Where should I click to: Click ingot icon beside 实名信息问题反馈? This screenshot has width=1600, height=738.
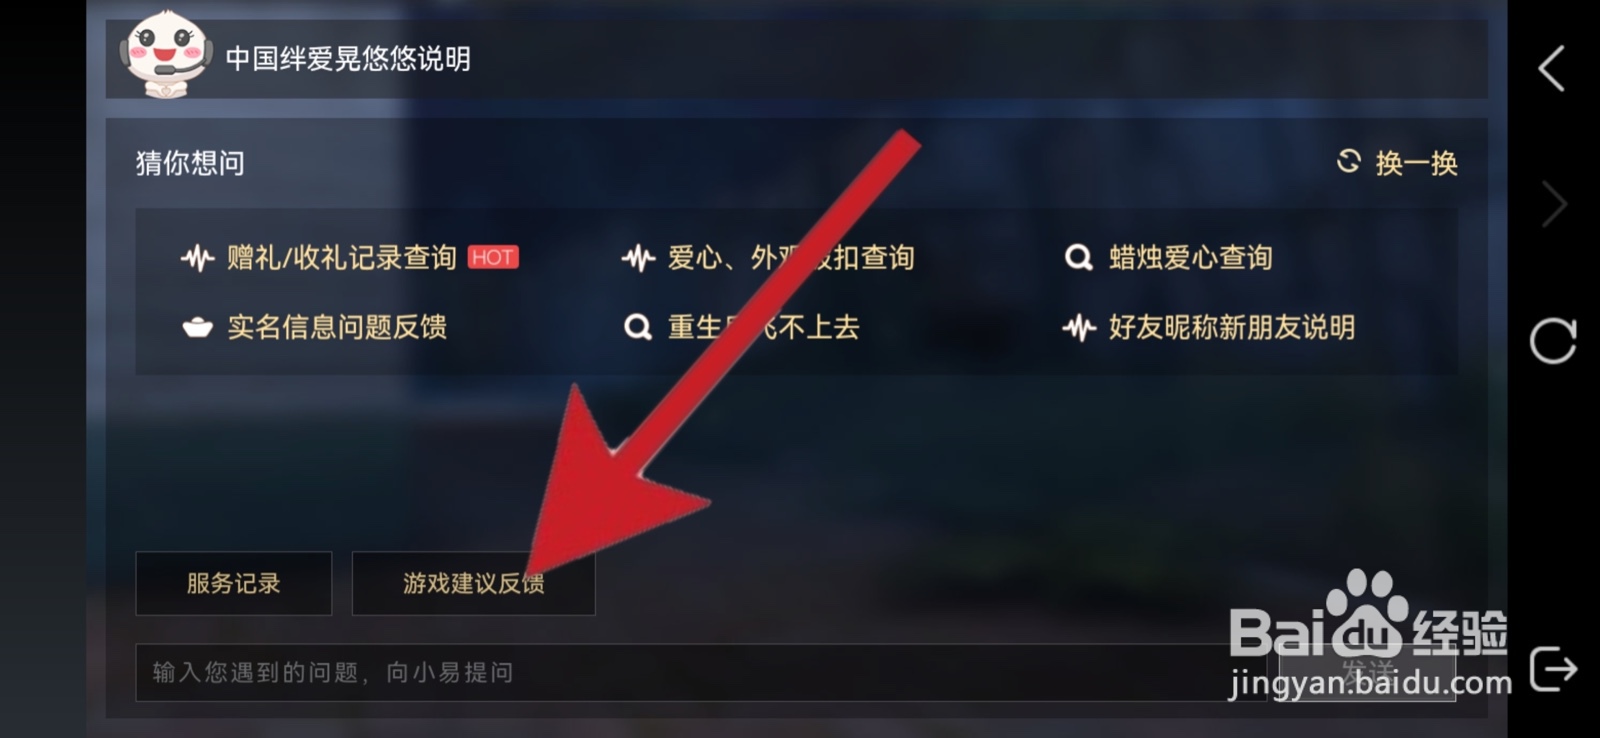(197, 327)
